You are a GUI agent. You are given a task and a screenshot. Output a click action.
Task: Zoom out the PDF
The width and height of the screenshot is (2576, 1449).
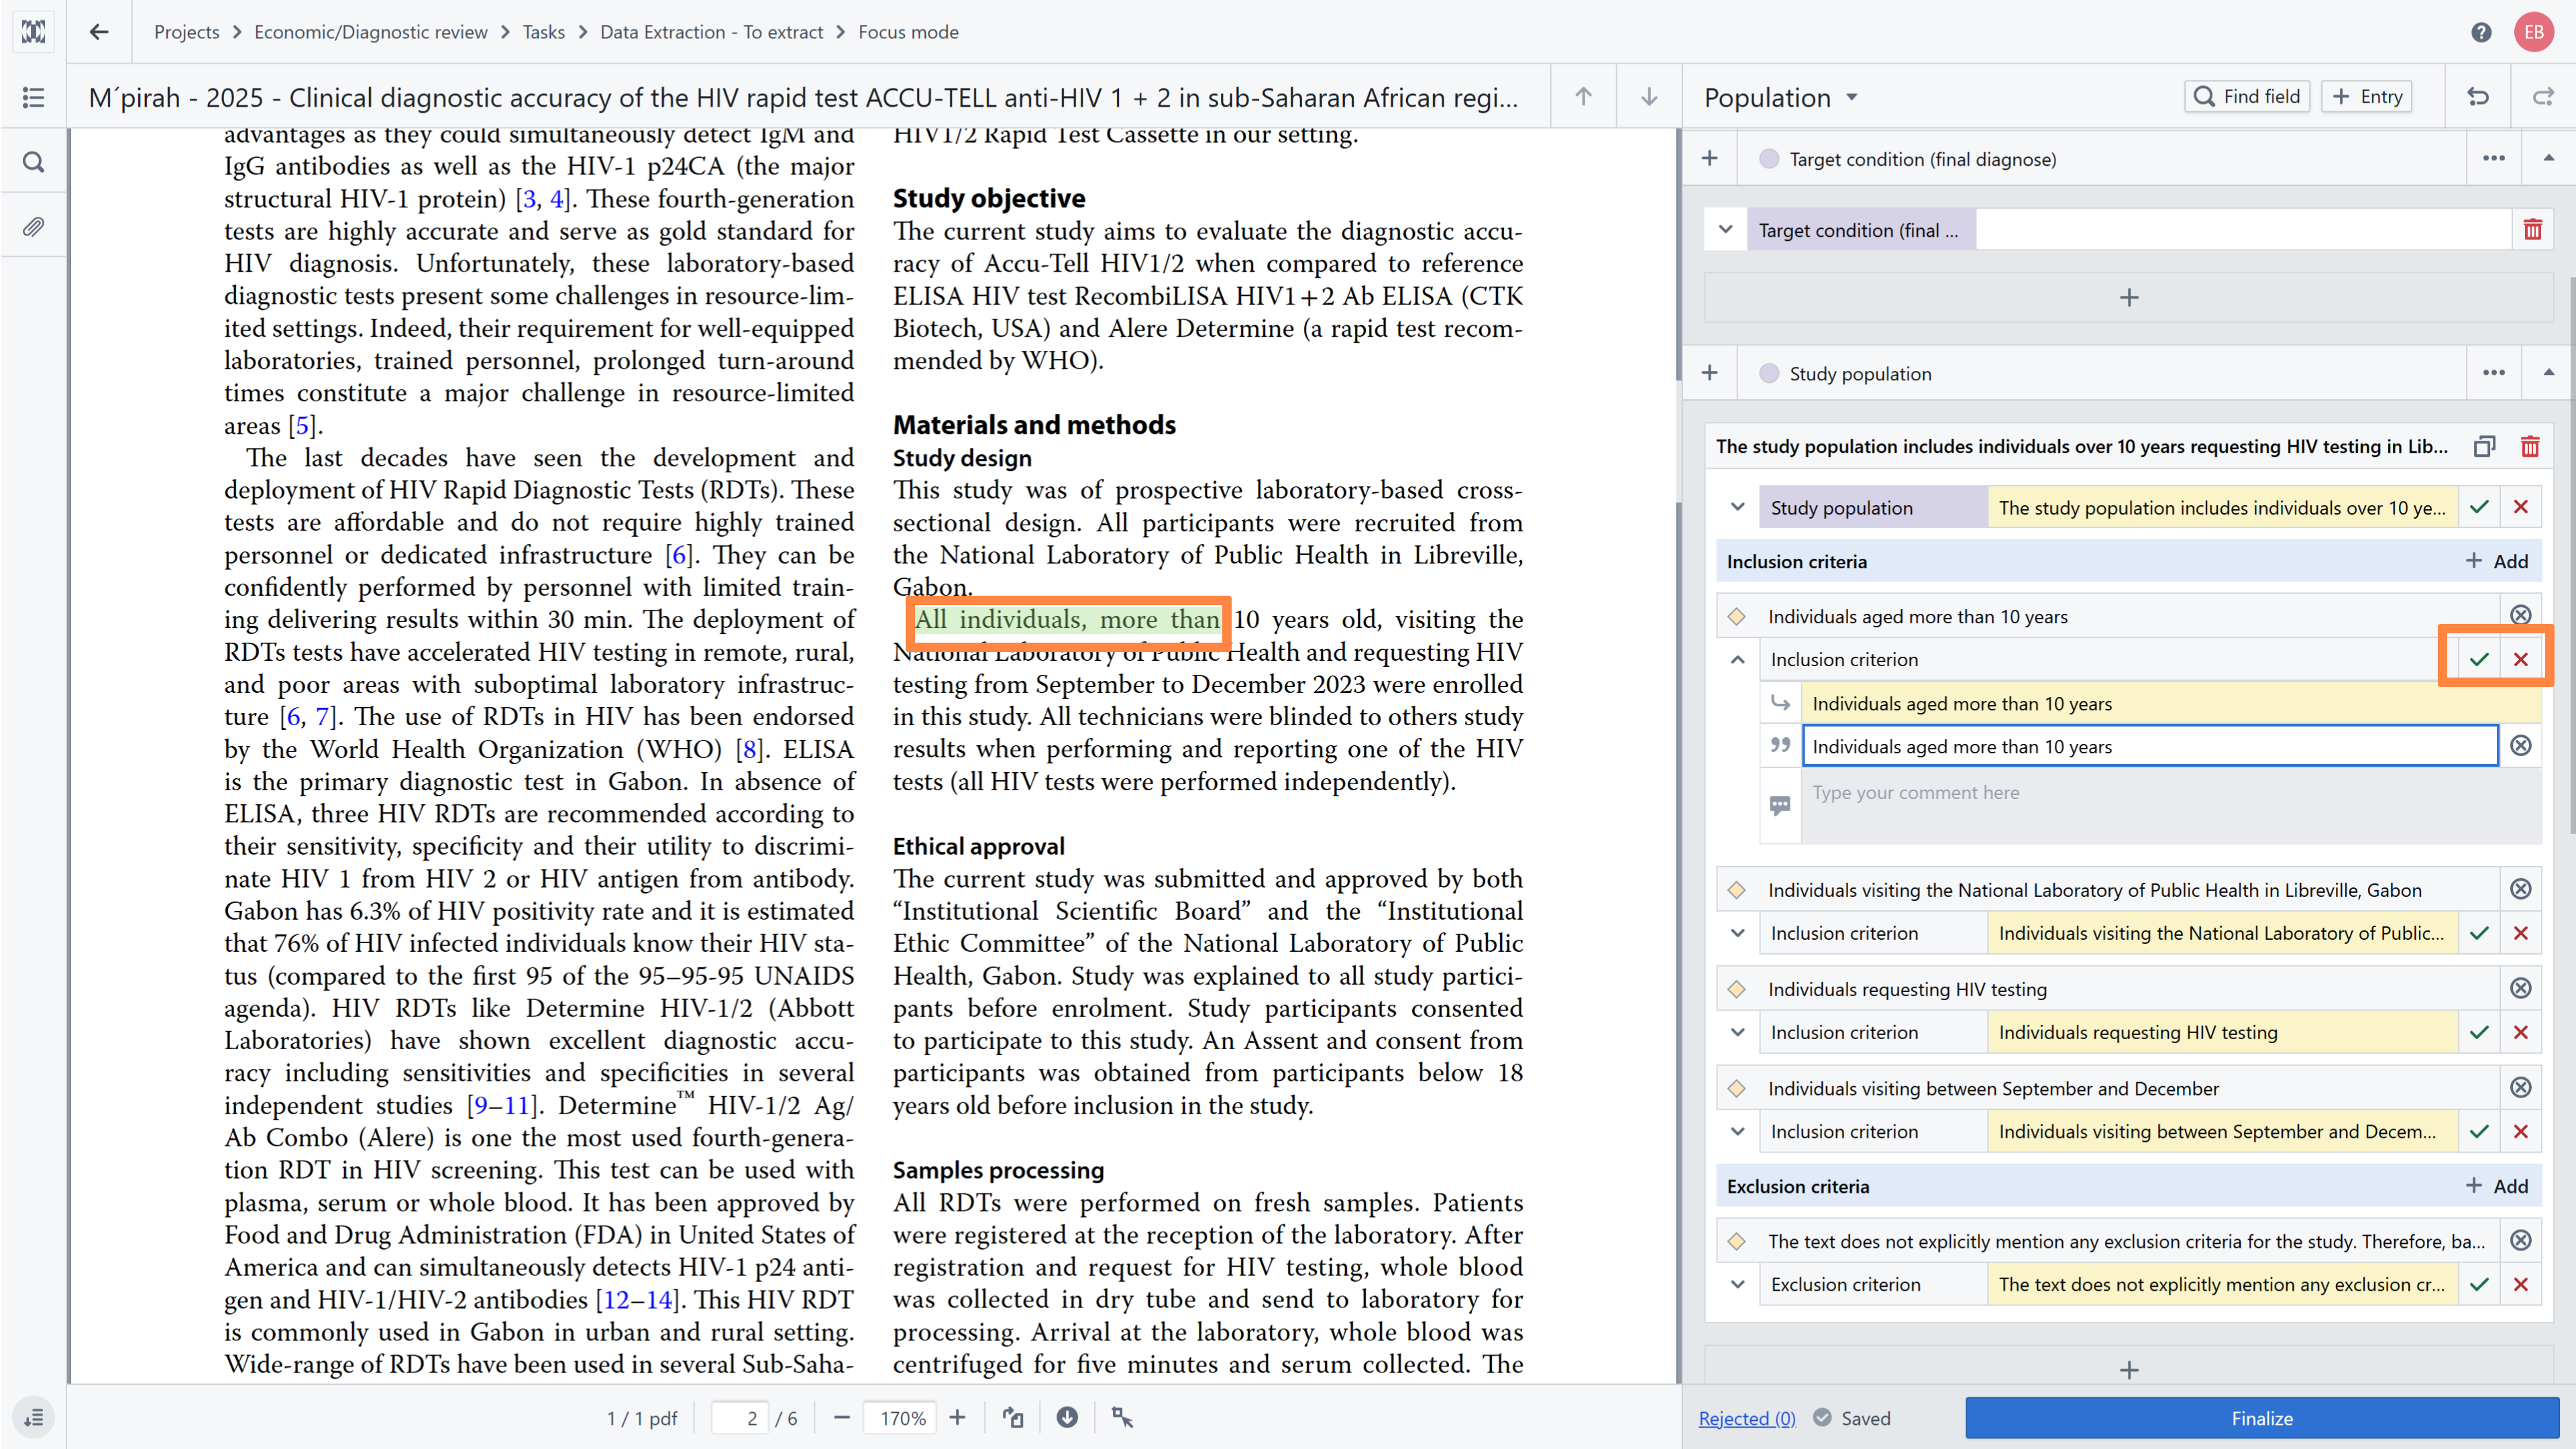pyautogui.click(x=842, y=1418)
